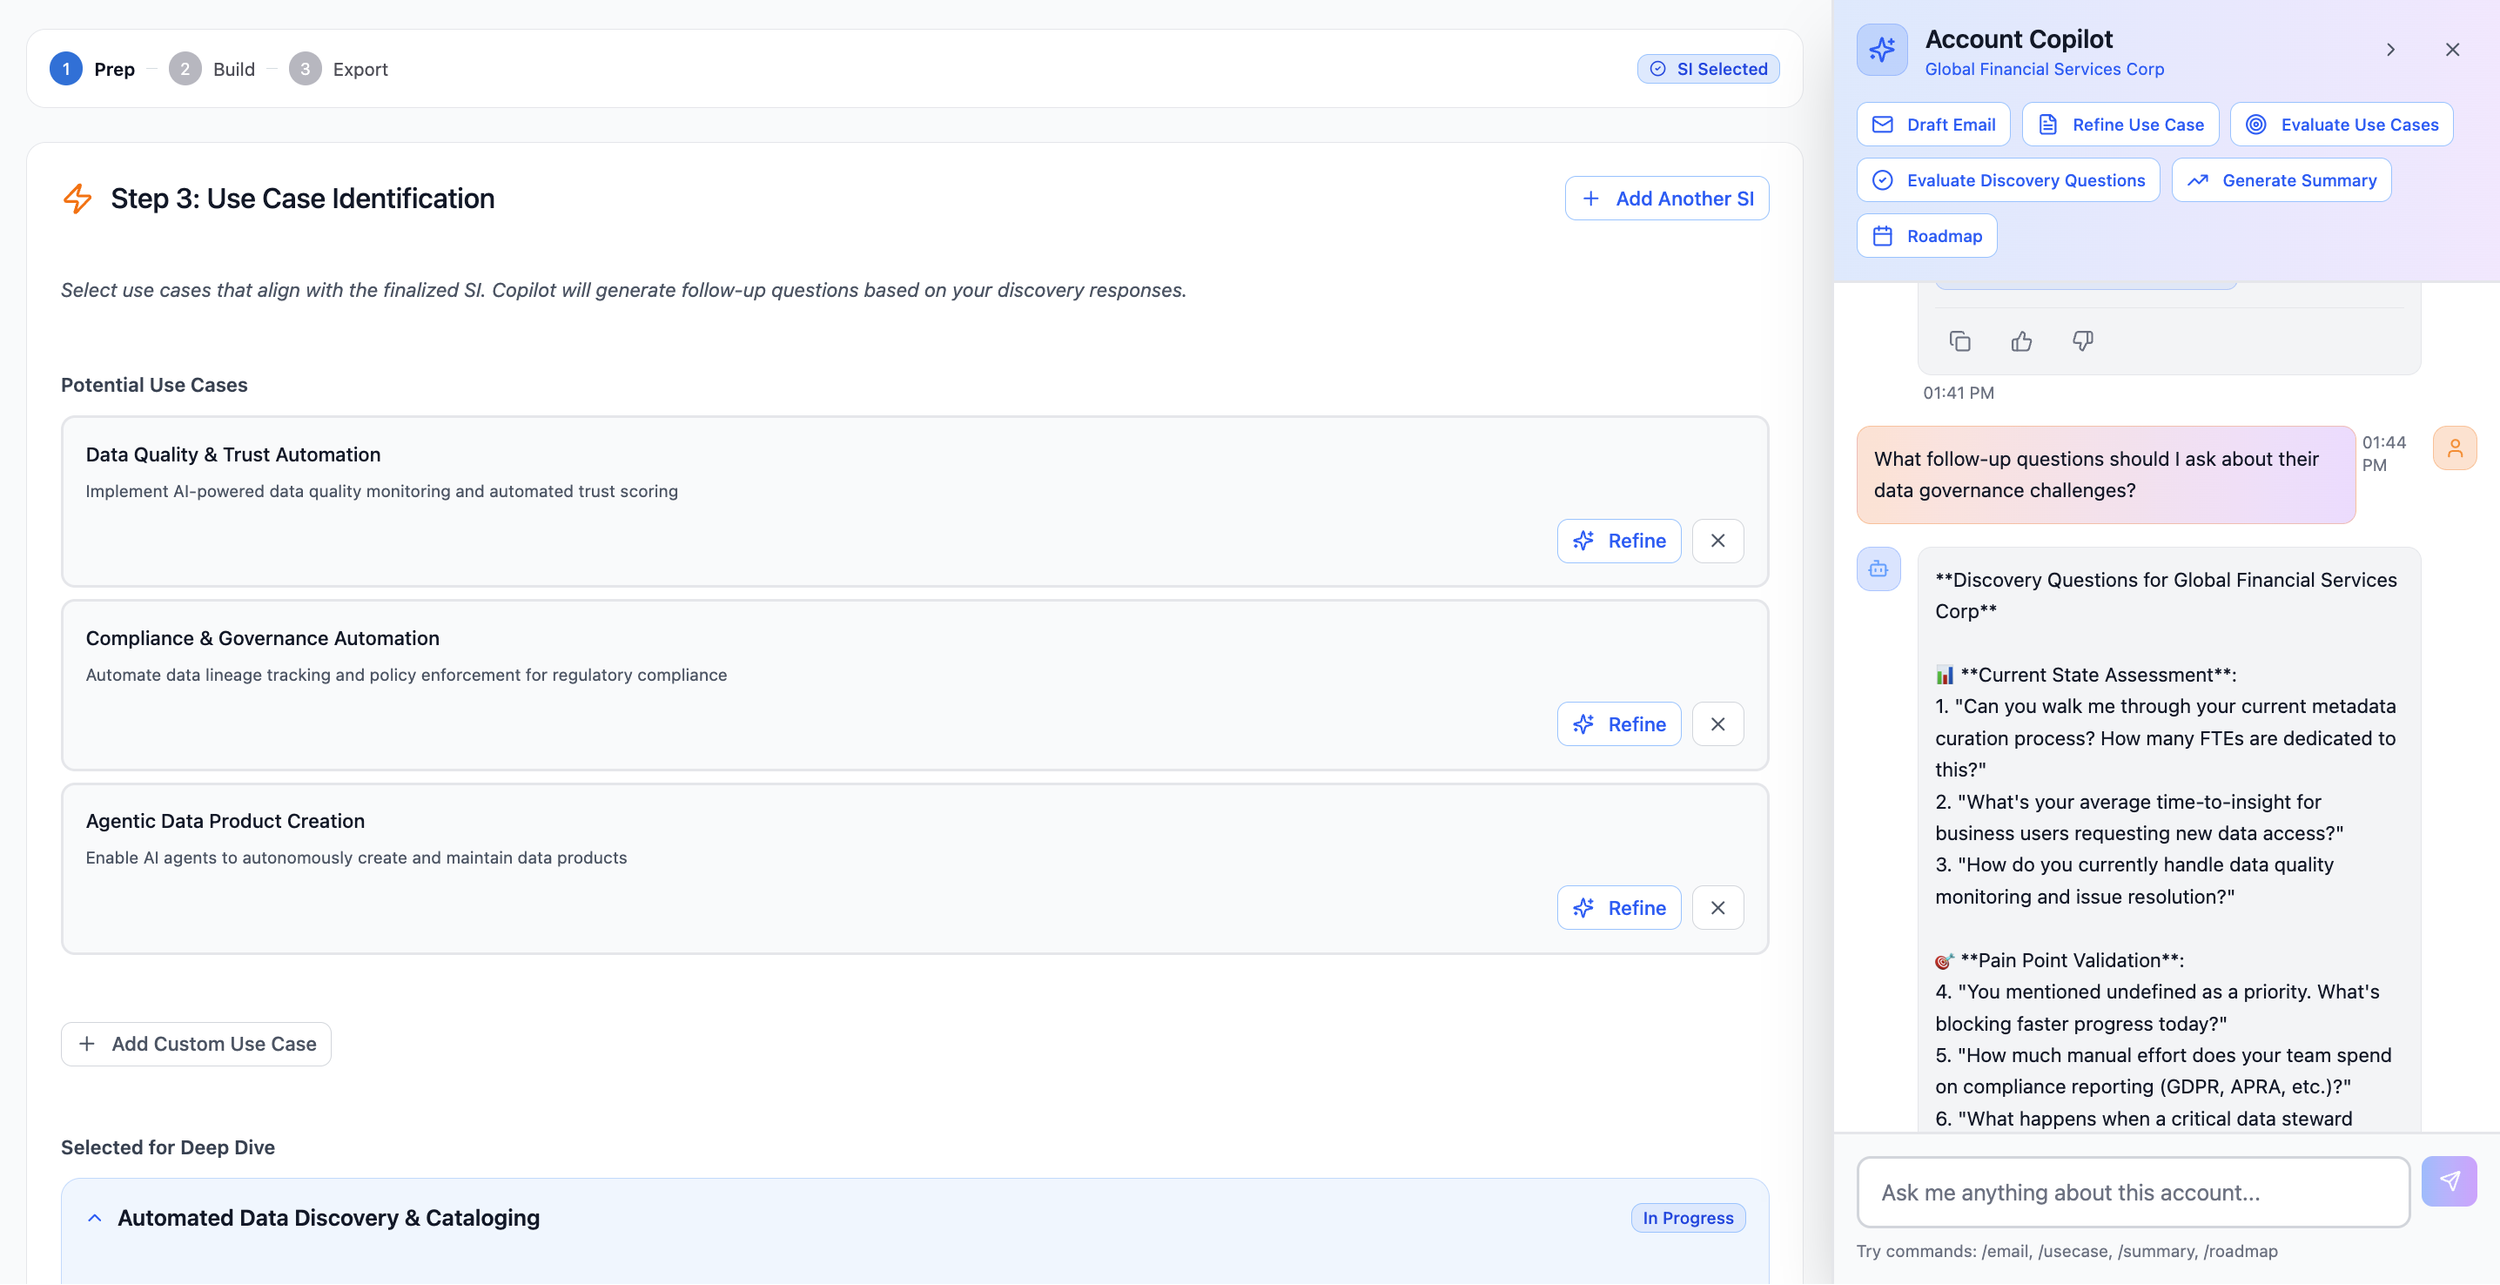Go to Export step
This screenshot has width=2500, height=1285.
tap(339, 69)
